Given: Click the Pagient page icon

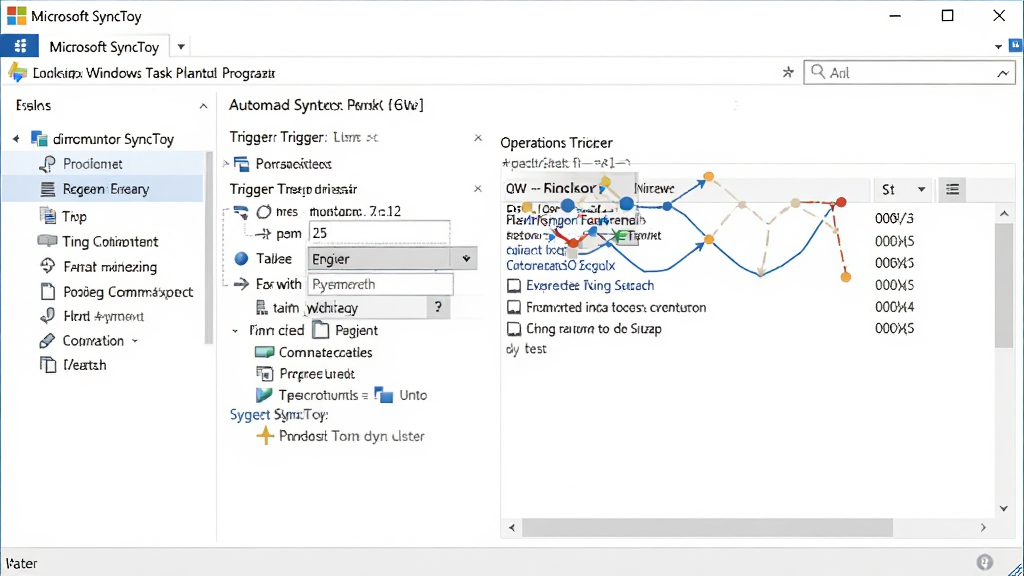Looking at the screenshot, I should coord(320,330).
